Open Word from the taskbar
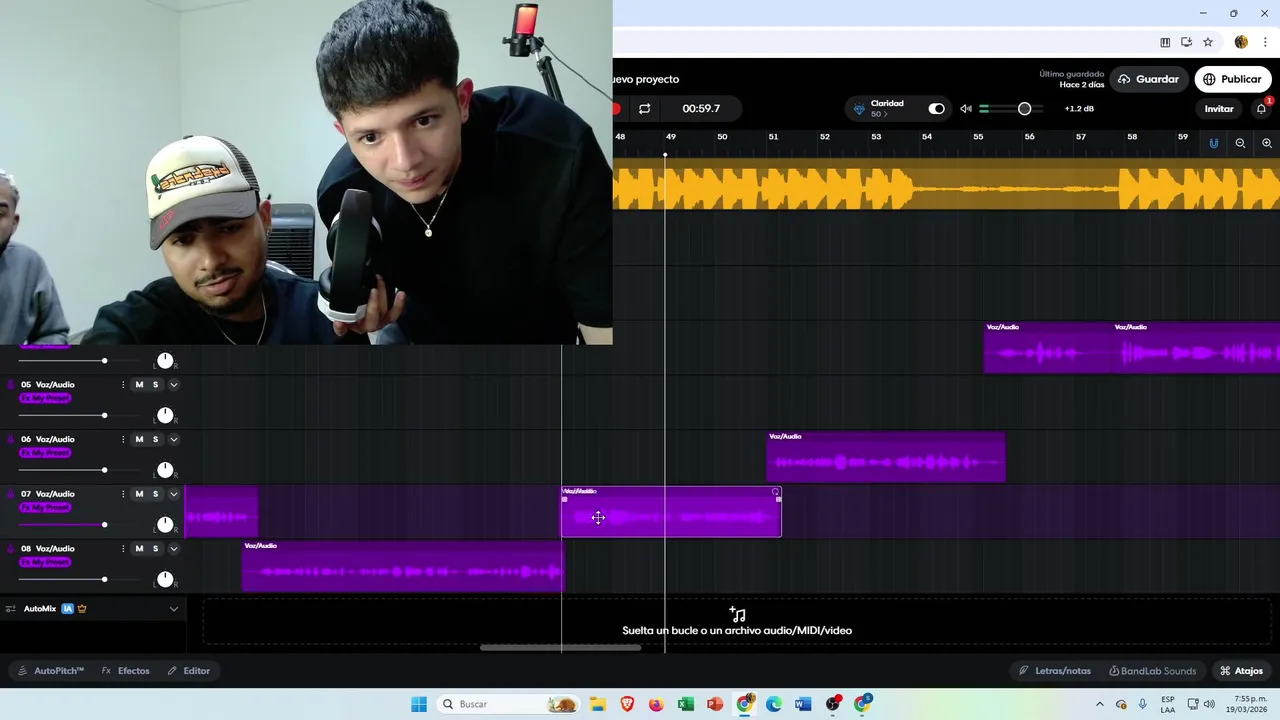Viewport: 1280px width, 720px height. point(803,704)
